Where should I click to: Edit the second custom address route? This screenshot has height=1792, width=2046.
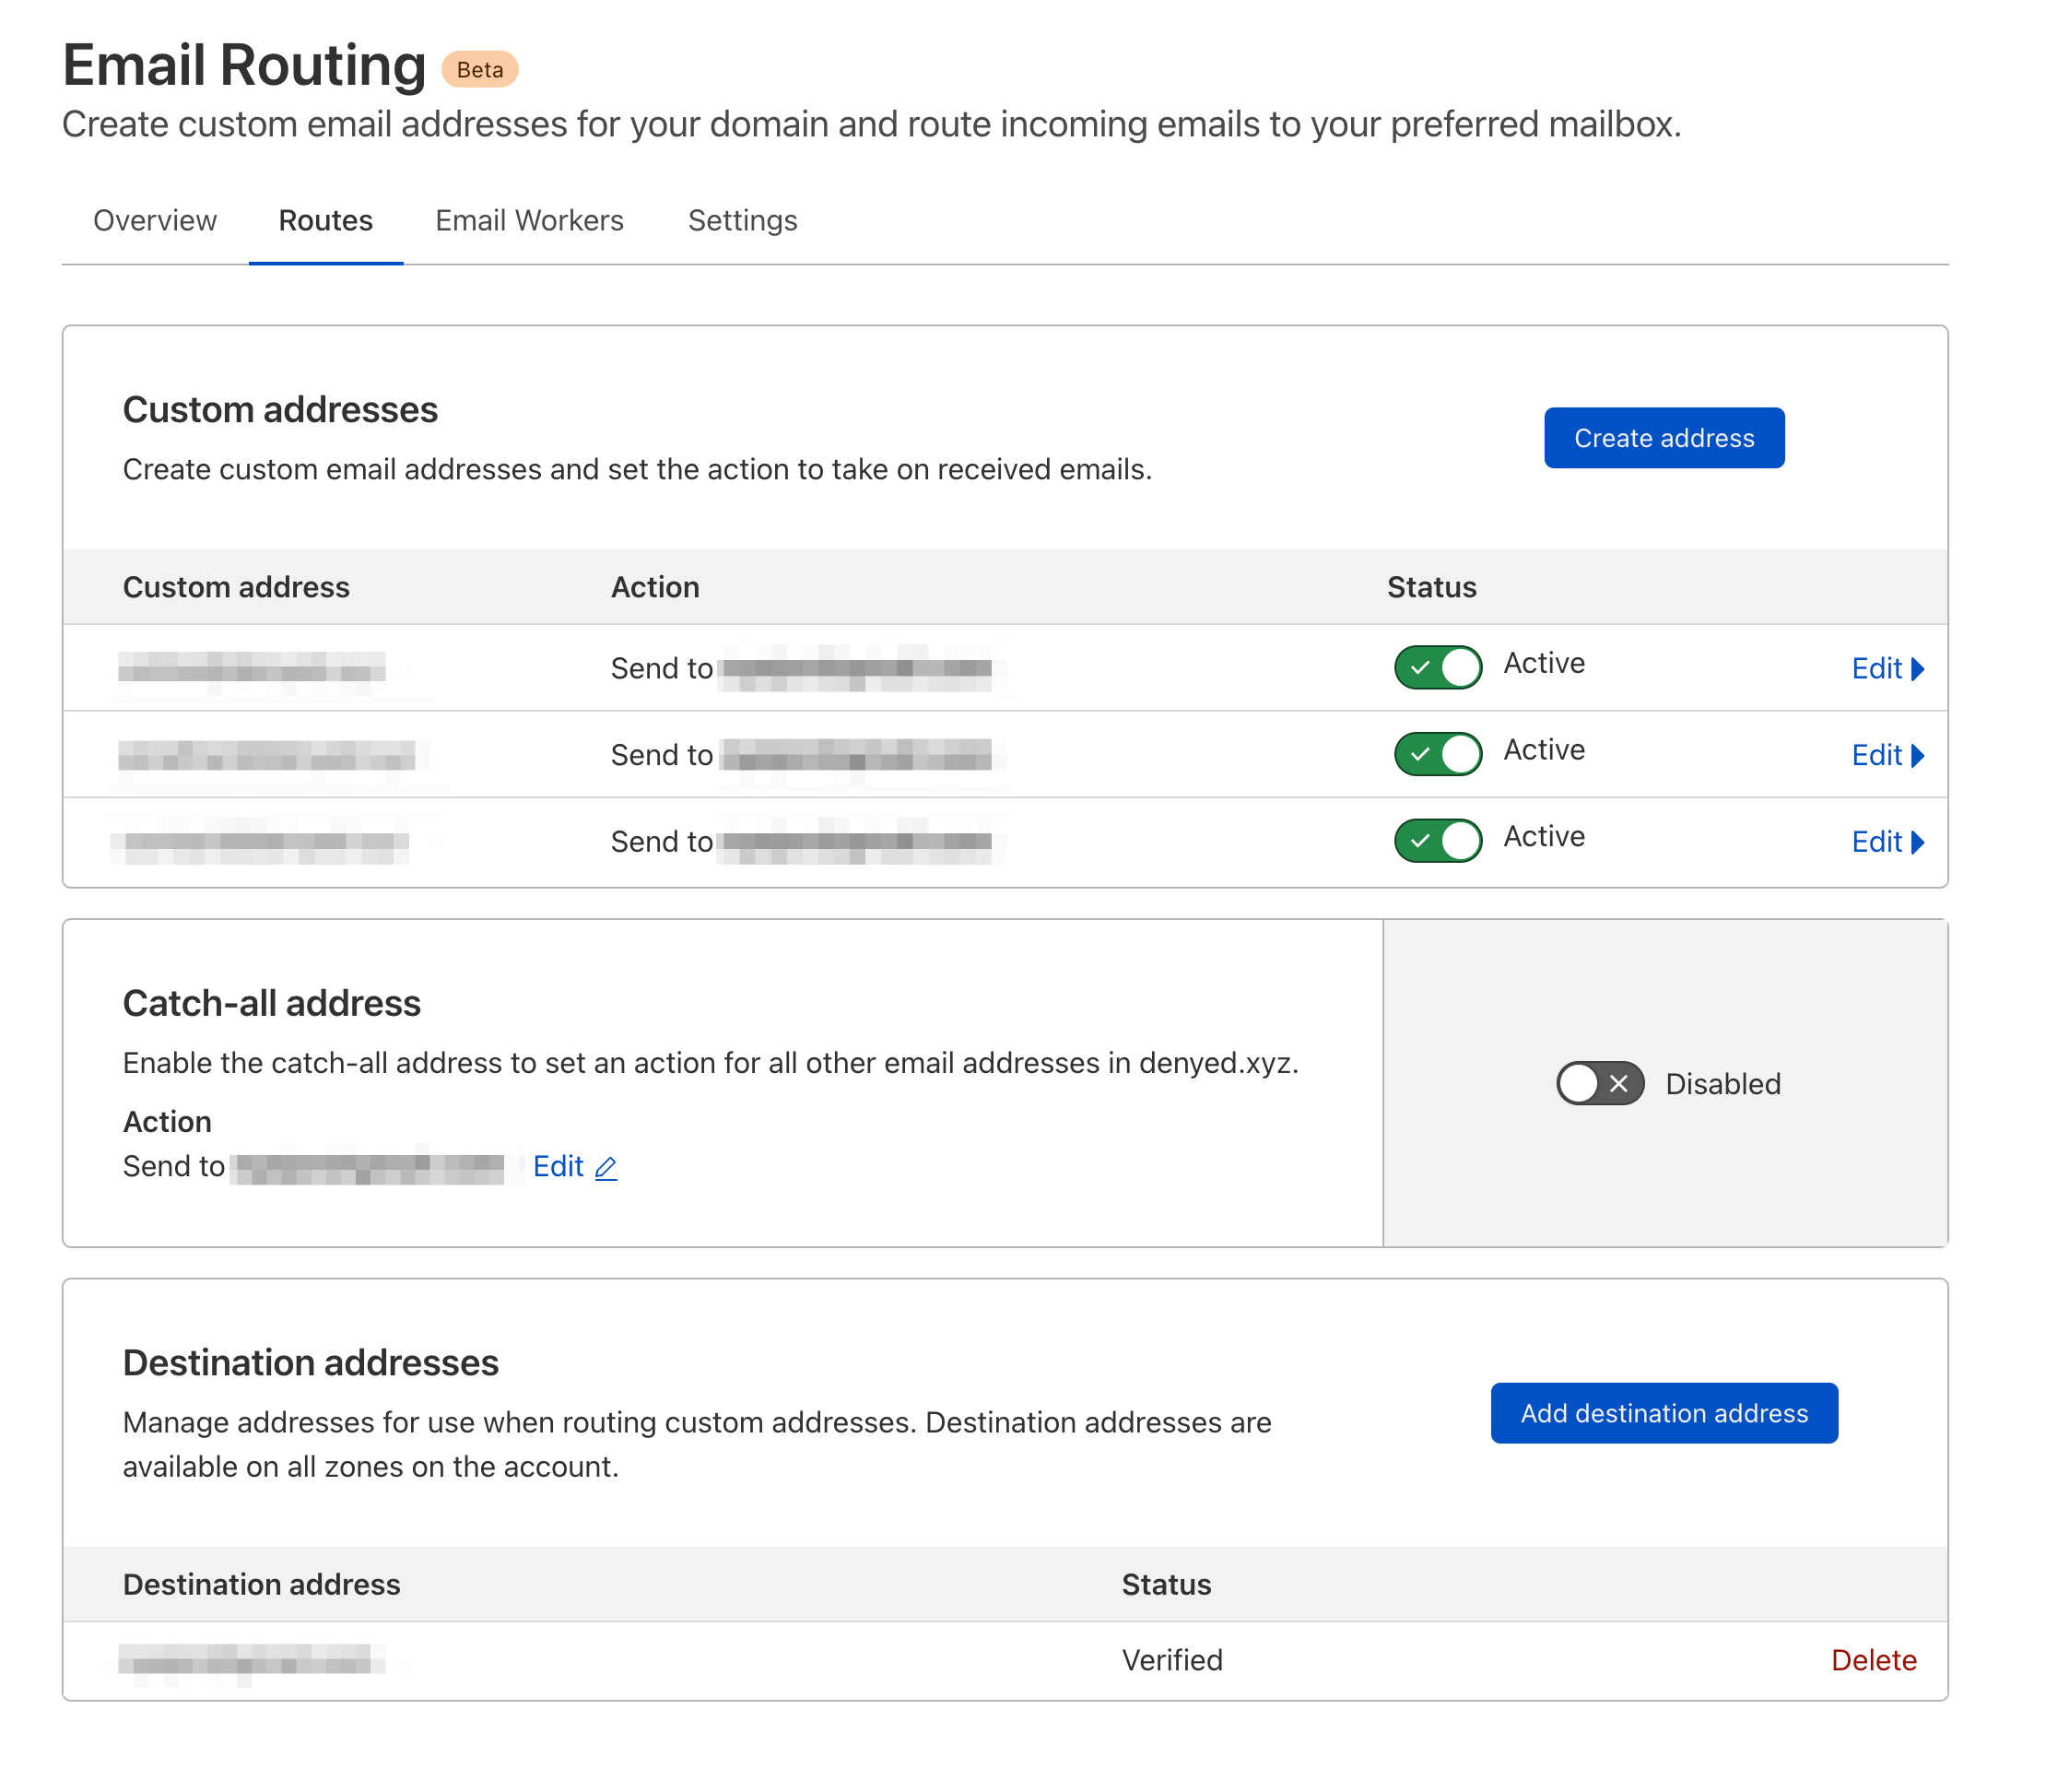(1877, 754)
